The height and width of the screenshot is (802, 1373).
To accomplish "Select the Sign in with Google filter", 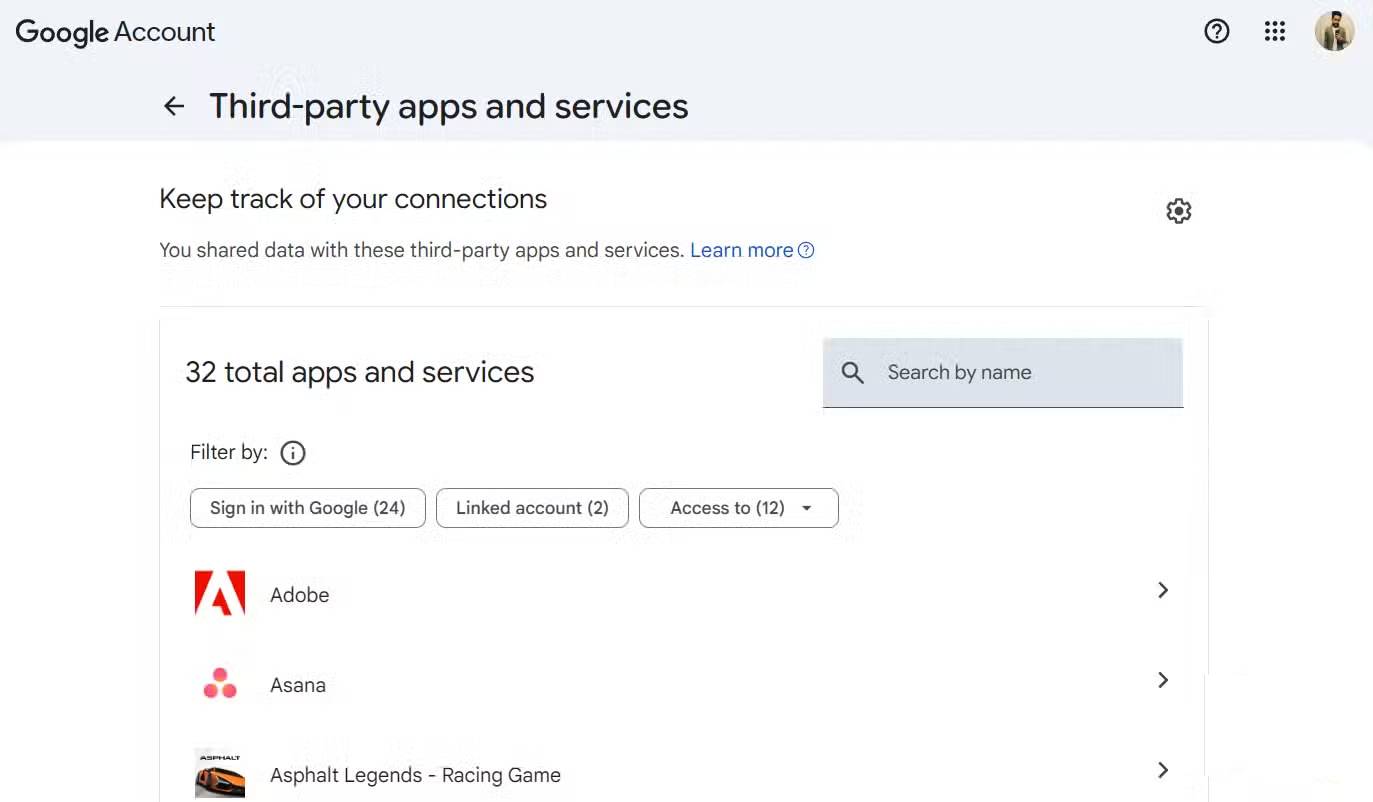I will 307,507.
